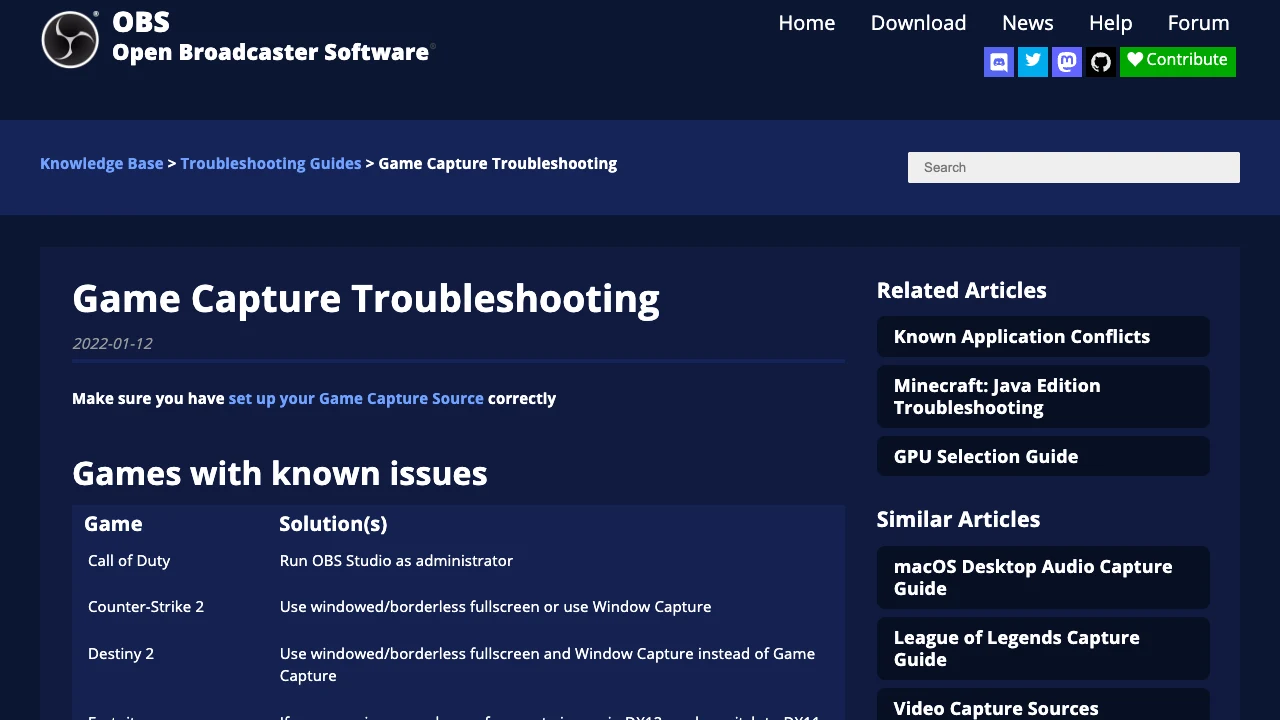
Task: Click the Game column header
Action: pos(113,523)
